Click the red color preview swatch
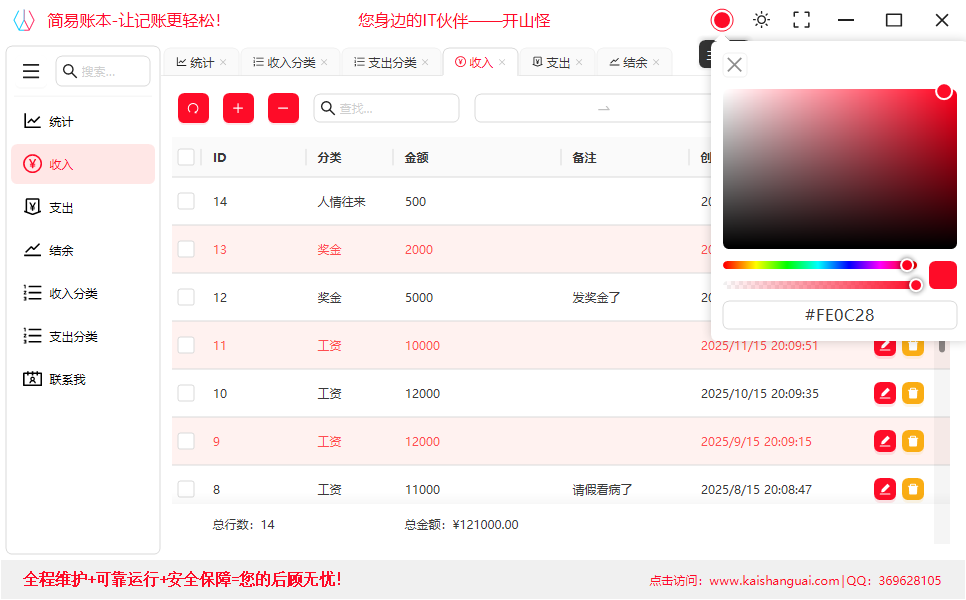This screenshot has width=966, height=600. (x=943, y=275)
